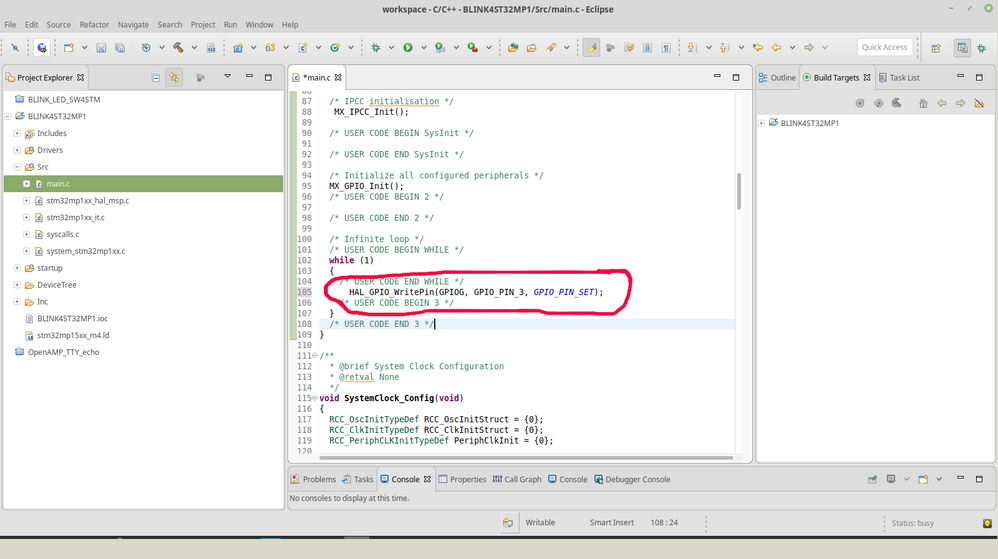Select stm32mp1xx_it.c in the project tree

click(x=75, y=217)
